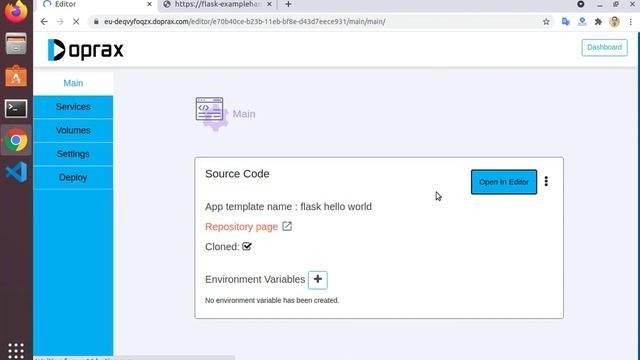This screenshot has height=360, width=640.
Task: Open Settings in the sidebar
Action: [73, 154]
